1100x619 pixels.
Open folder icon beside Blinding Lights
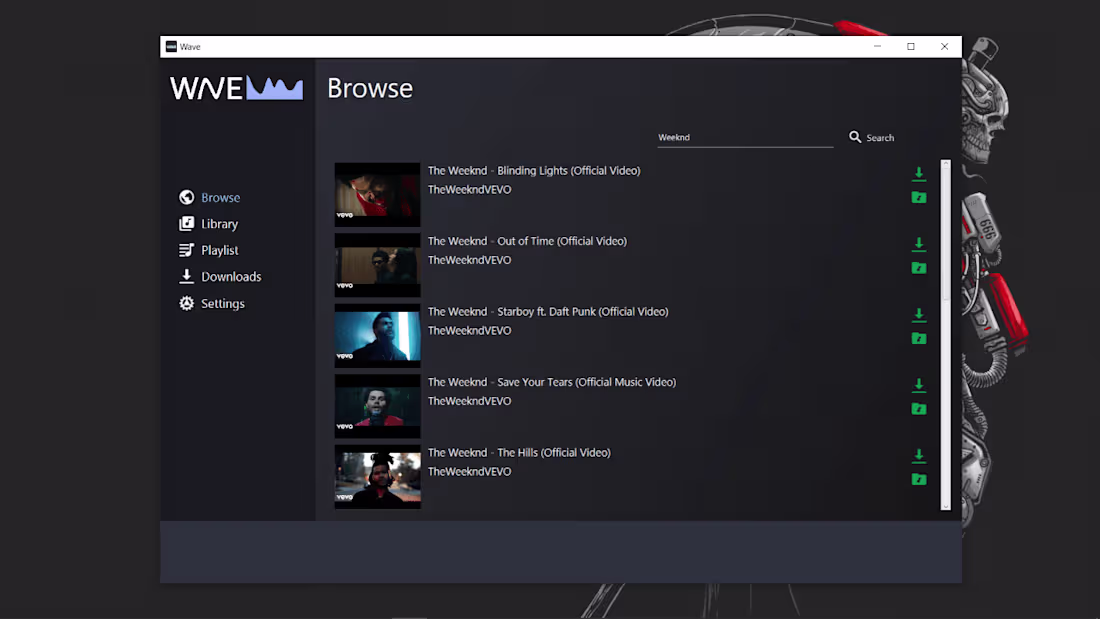pos(919,197)
